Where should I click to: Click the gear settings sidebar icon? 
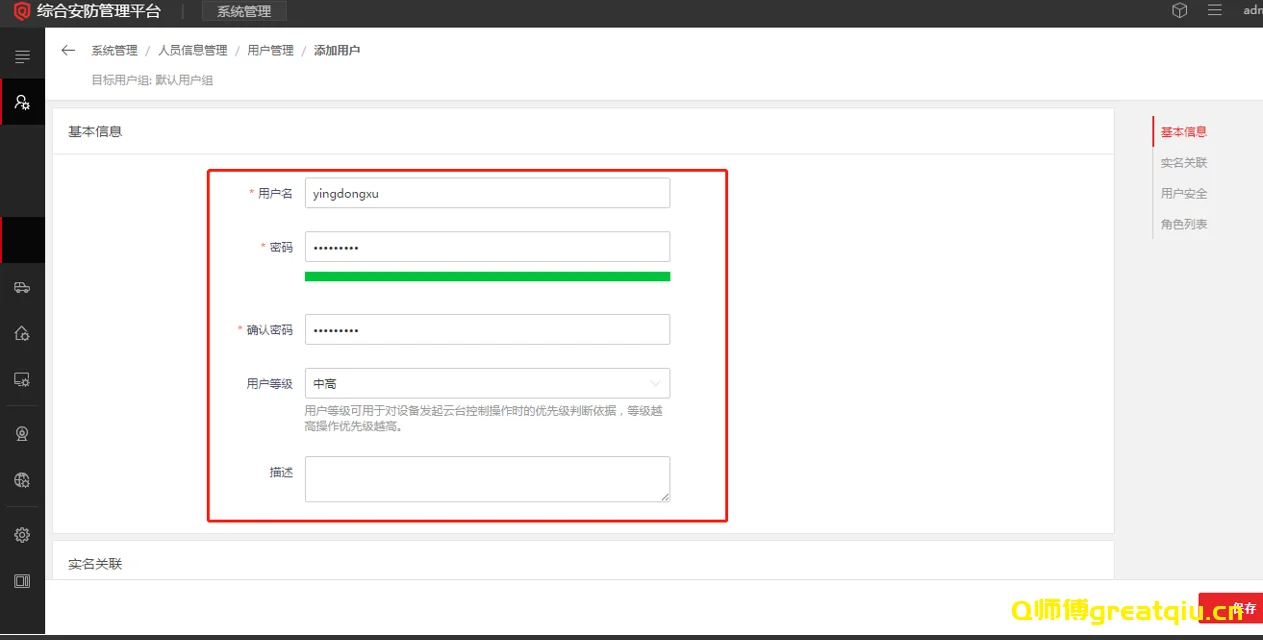tap(22, 535)
